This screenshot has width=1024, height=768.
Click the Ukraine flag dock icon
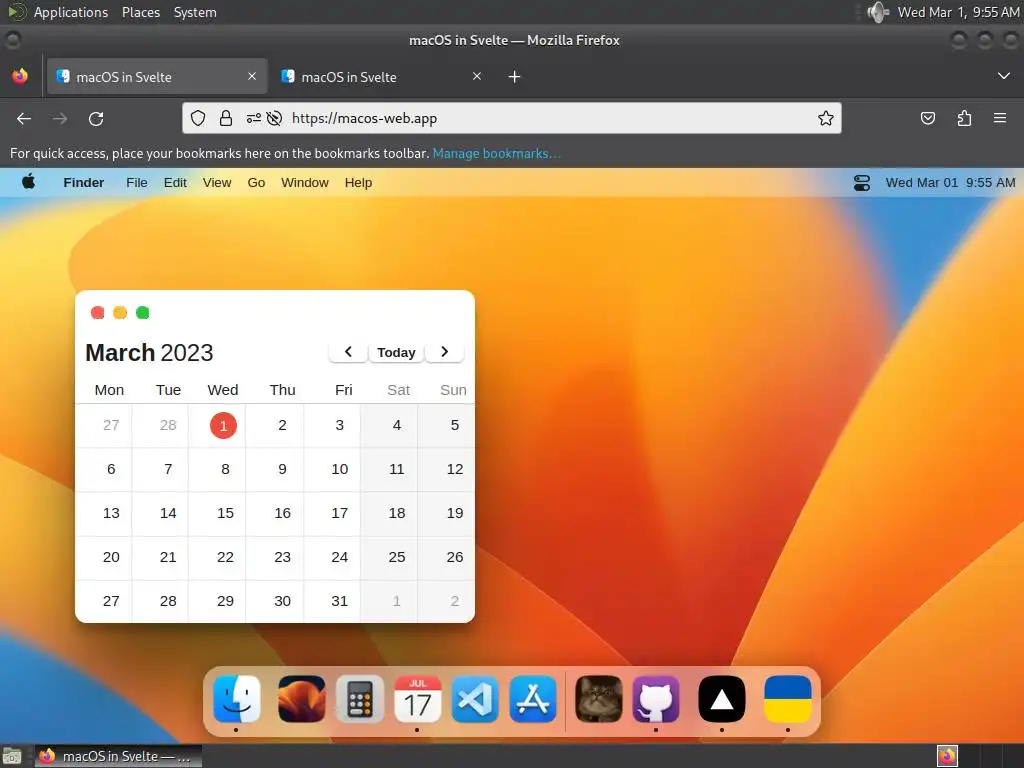tap(788, 699)
